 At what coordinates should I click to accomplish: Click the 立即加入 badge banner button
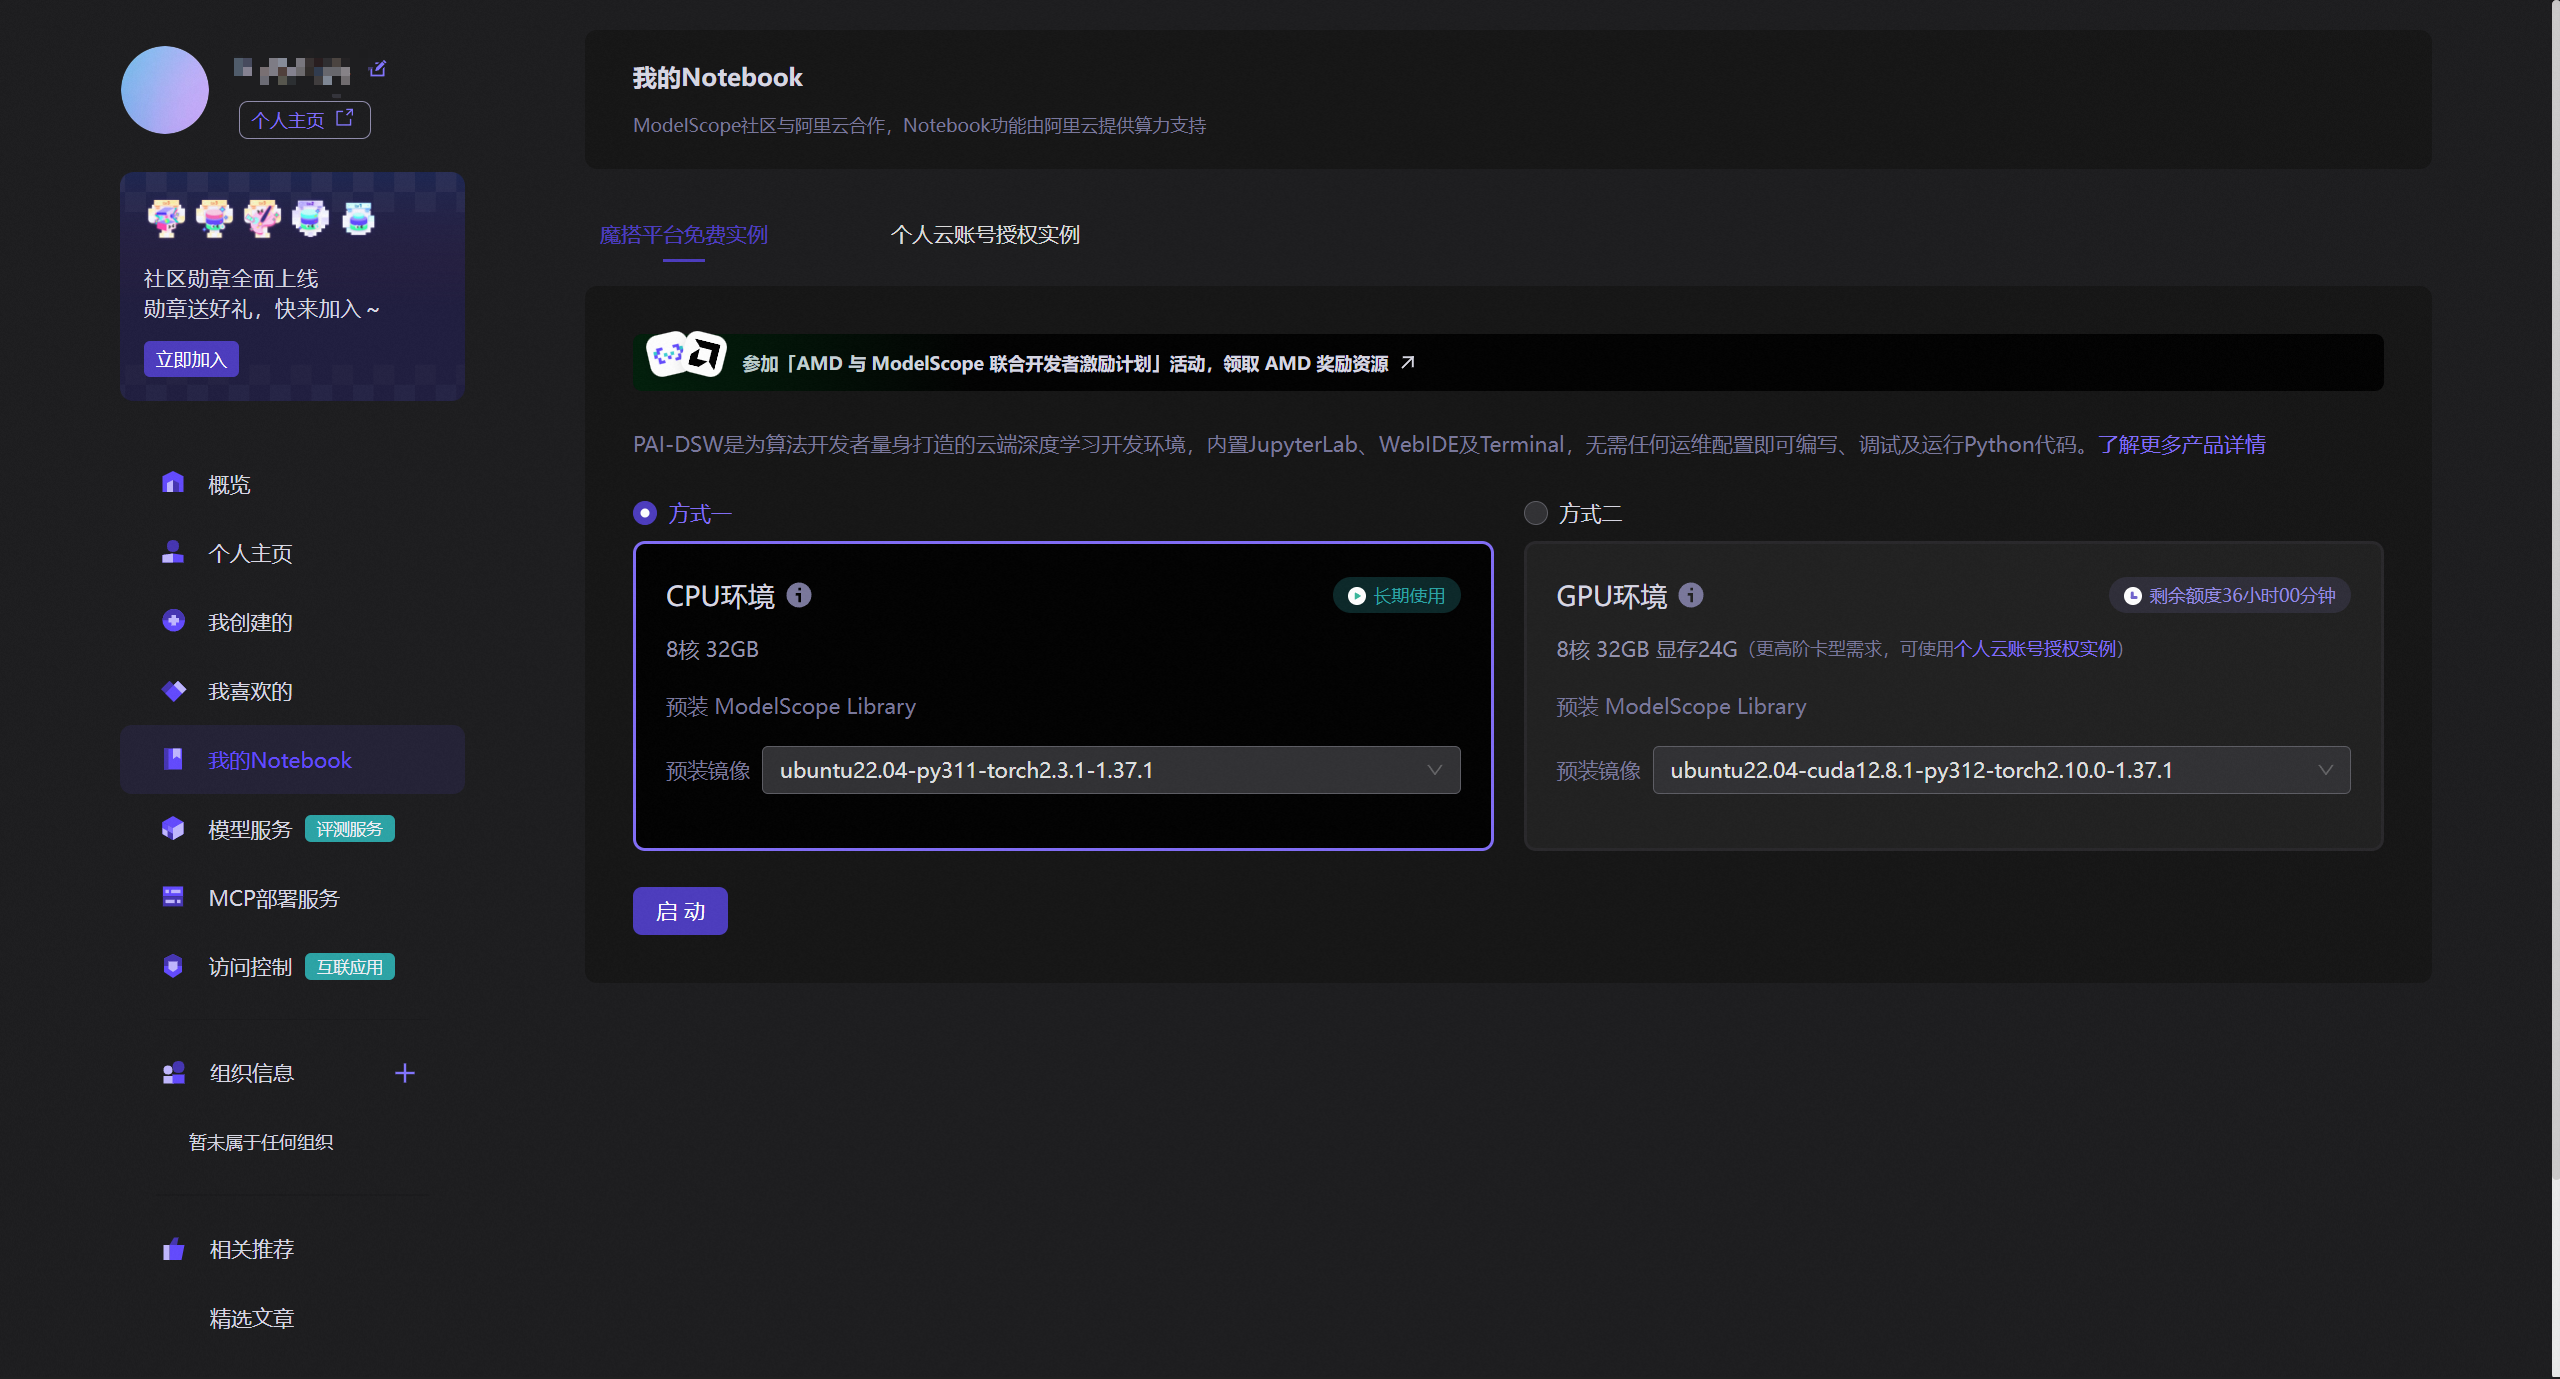(x=191, y=359)
